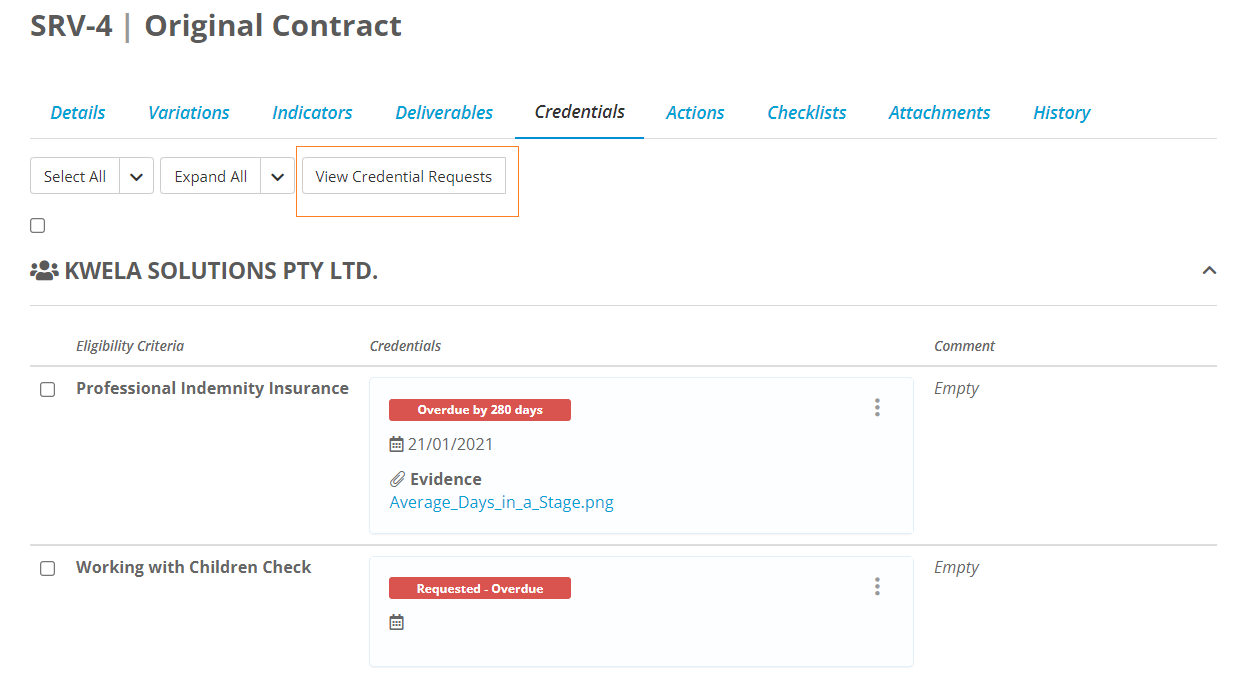
Task: Click paperclip Evidence icon
Action: click(397, 479)
